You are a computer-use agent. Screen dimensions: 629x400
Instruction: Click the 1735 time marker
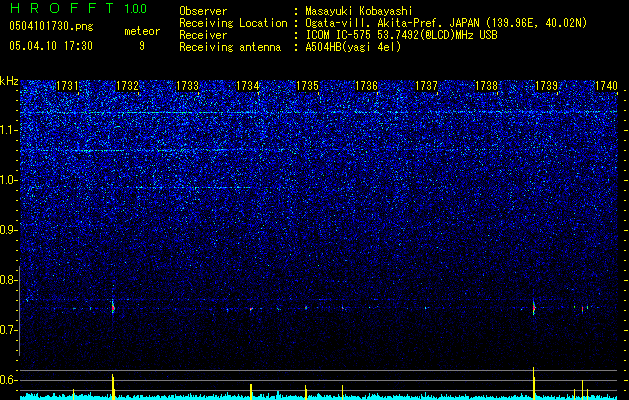[x=307, y=85]
